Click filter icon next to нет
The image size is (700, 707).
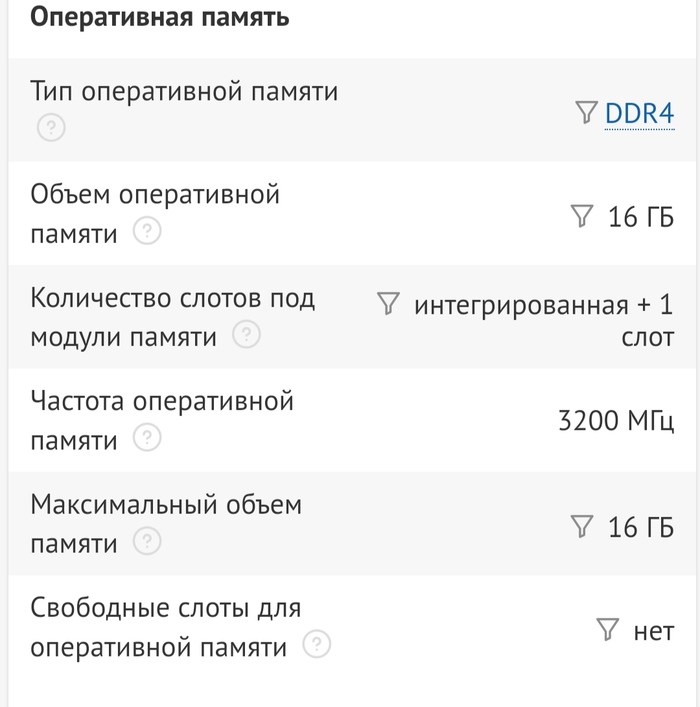coord(607,630)
